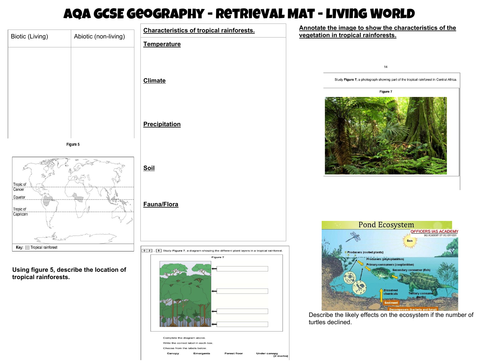Click the bottom label box of rainforest layers
The image size is (500, 363).
pos(242,324)
